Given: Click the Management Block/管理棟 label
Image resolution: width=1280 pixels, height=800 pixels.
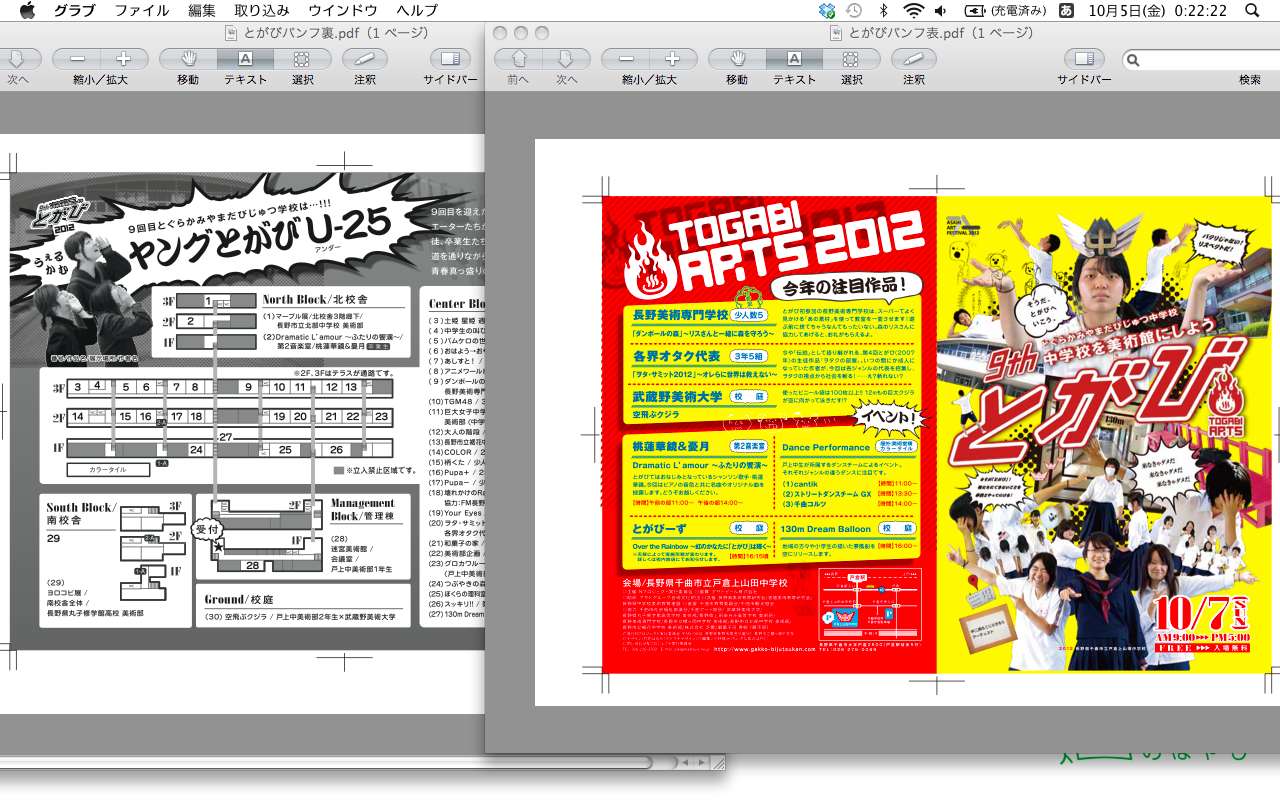Looking at the screenshot, I should (363, 510).
